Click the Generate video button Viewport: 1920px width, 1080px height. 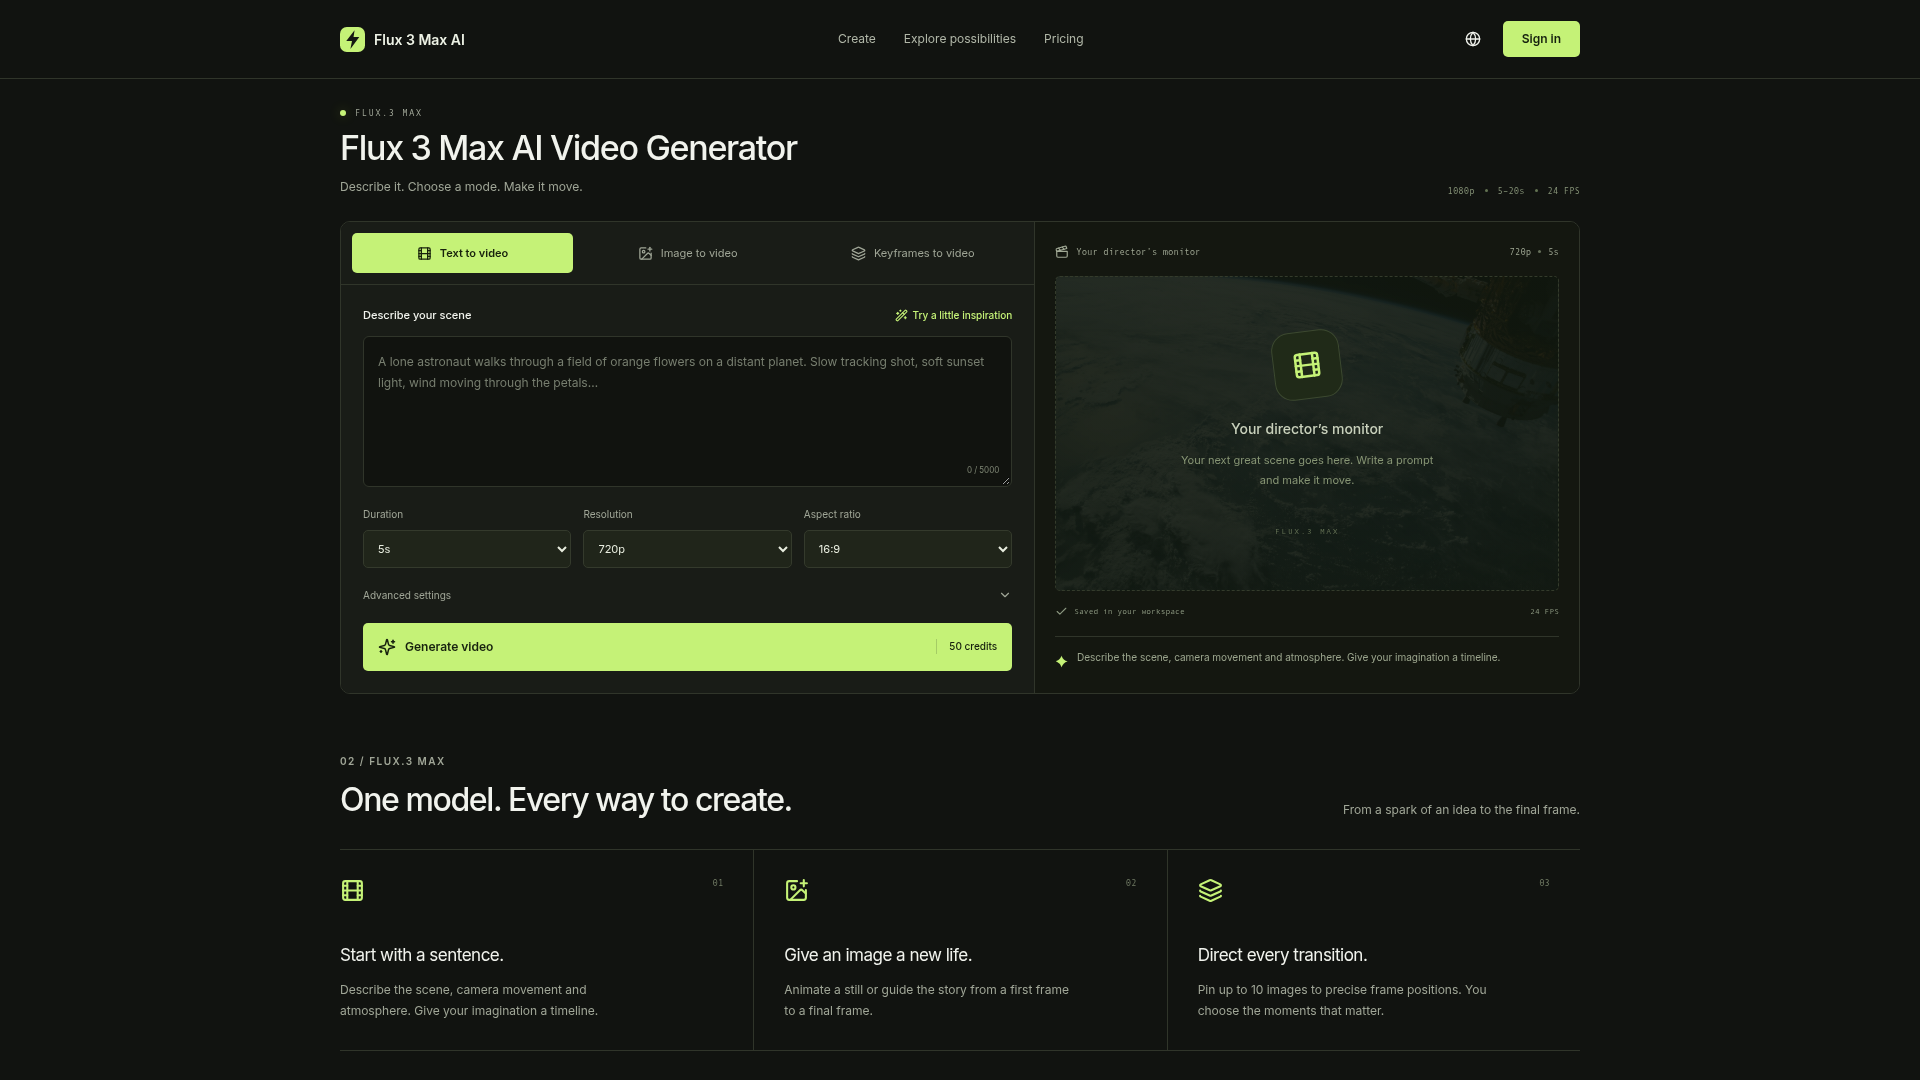pos(687,647)
